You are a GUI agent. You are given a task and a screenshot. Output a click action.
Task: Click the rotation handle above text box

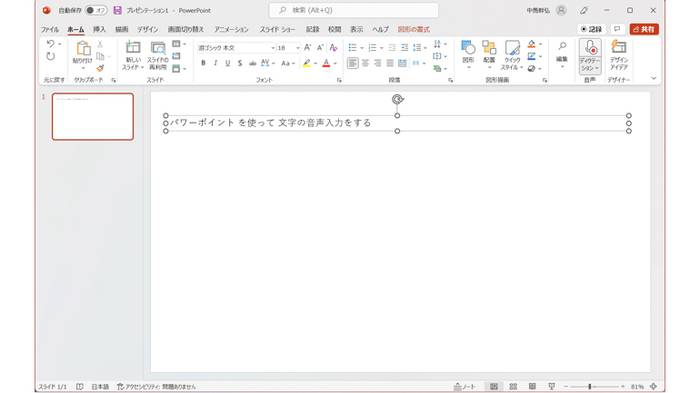pos(397,99)
